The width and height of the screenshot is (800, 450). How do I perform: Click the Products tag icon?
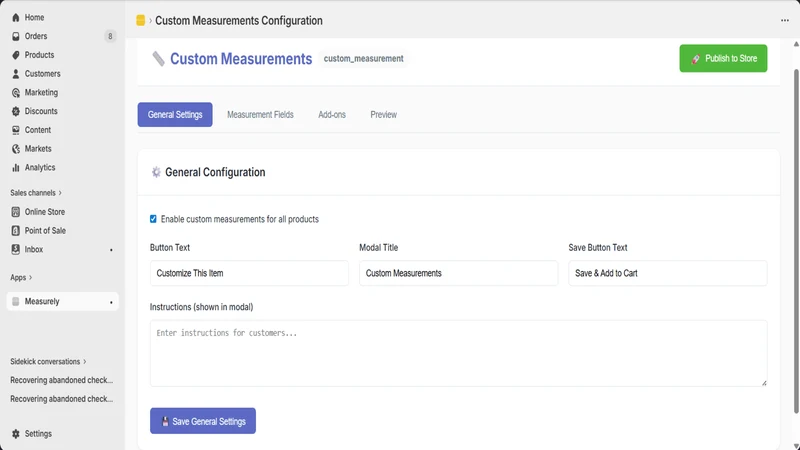point(16,55)
